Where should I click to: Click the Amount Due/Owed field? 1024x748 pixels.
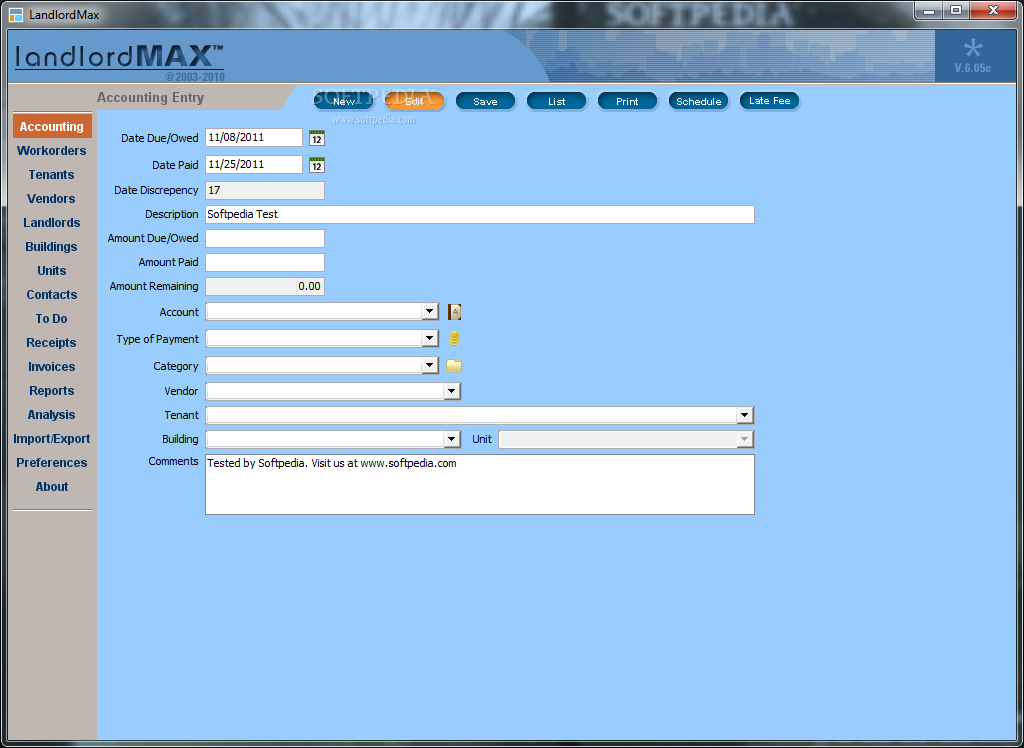click(264, 238)
